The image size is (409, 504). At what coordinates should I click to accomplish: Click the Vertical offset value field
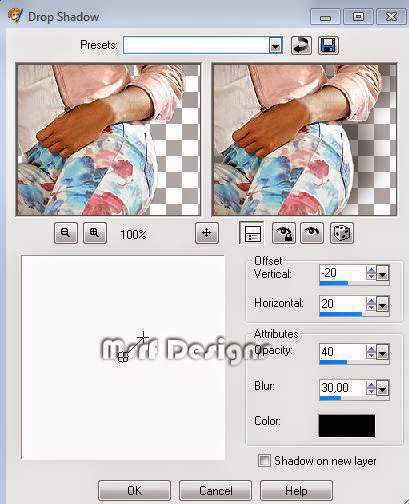pyautogui.click(x=343, y=273)
